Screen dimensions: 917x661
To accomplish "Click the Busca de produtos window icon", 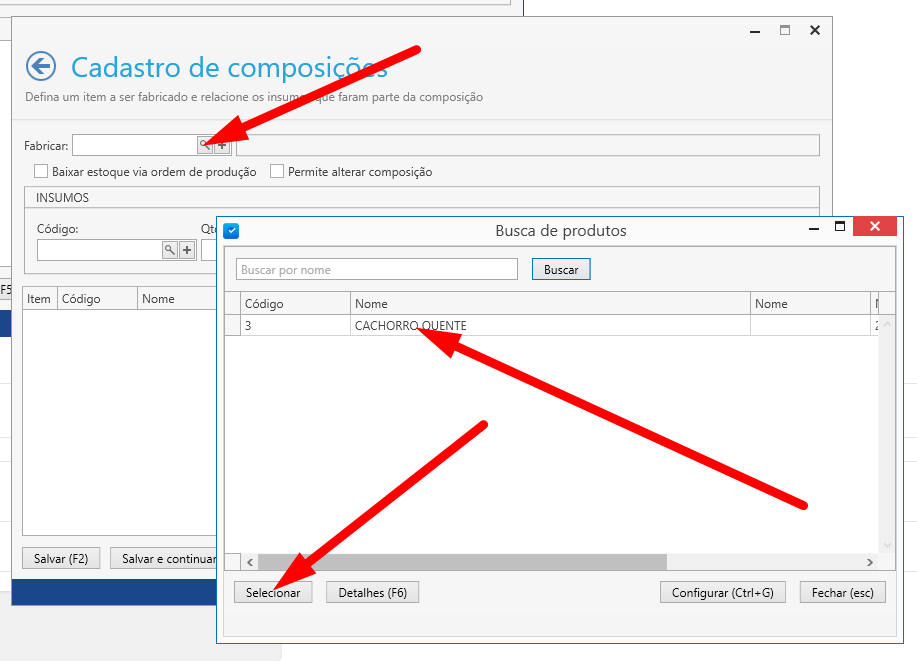I will point(231,231).
